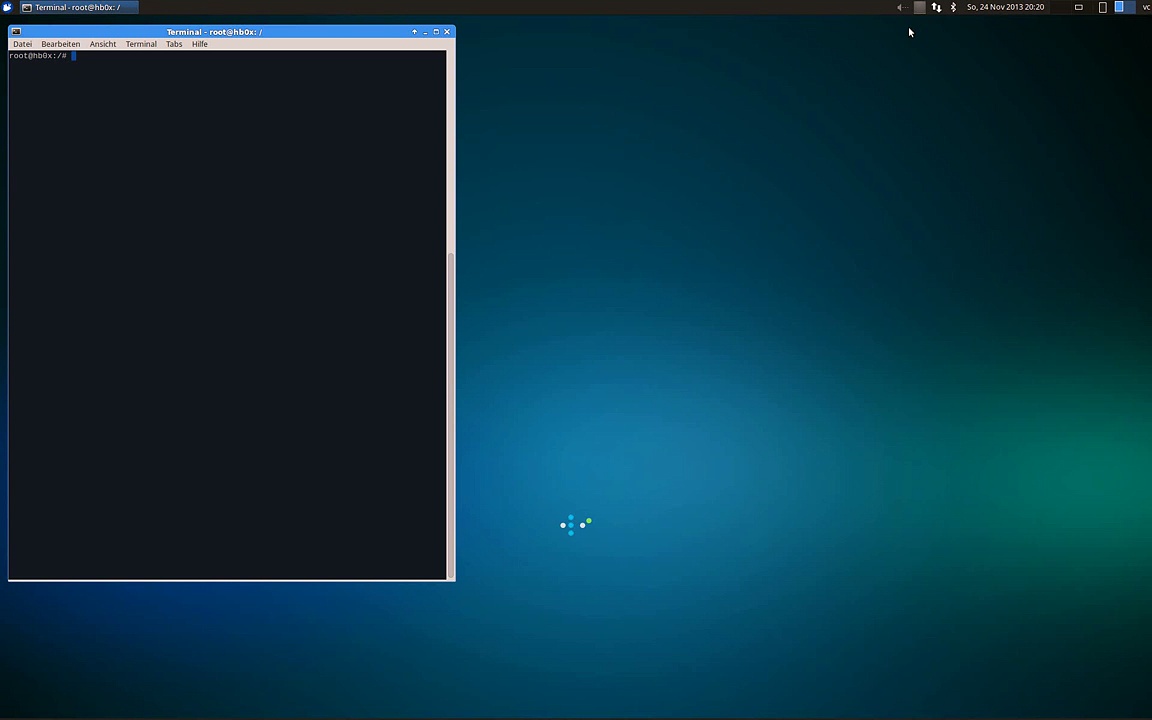Open the Xfce applications menu icon
Screen dimensions: 1152x720
tap(7, 7)
